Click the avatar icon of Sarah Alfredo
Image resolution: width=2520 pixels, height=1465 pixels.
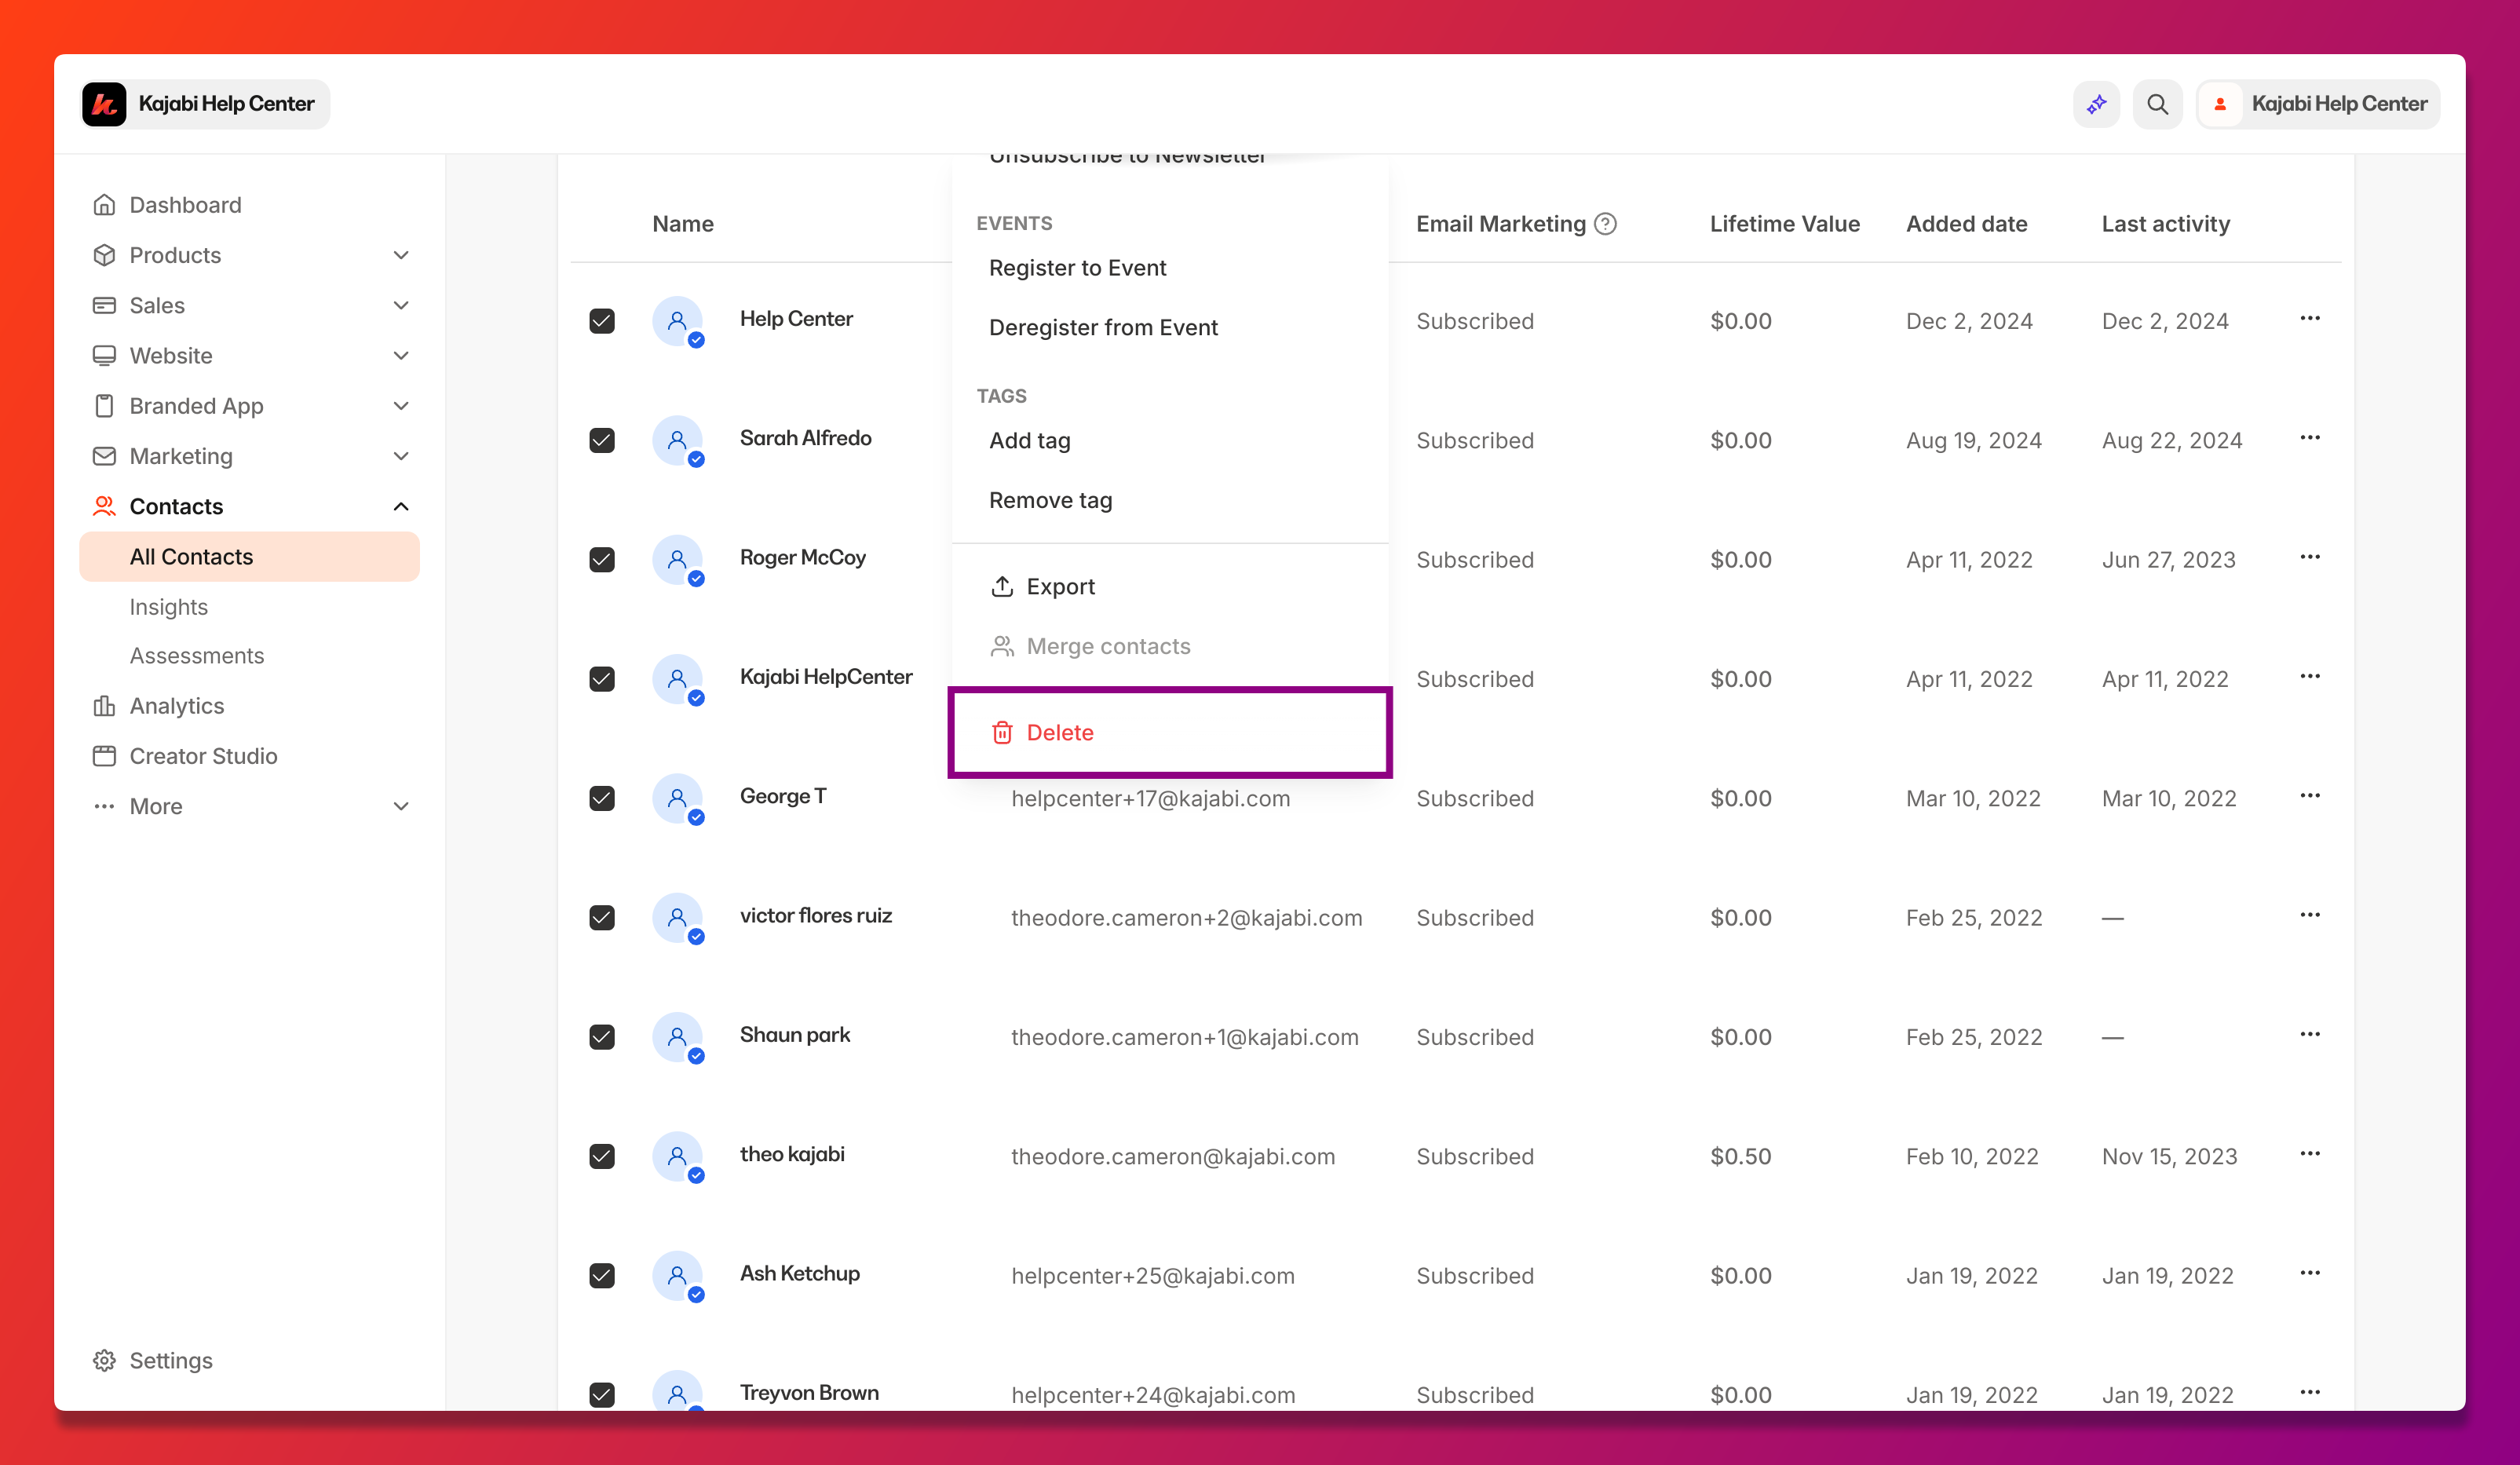coord(678,440)
